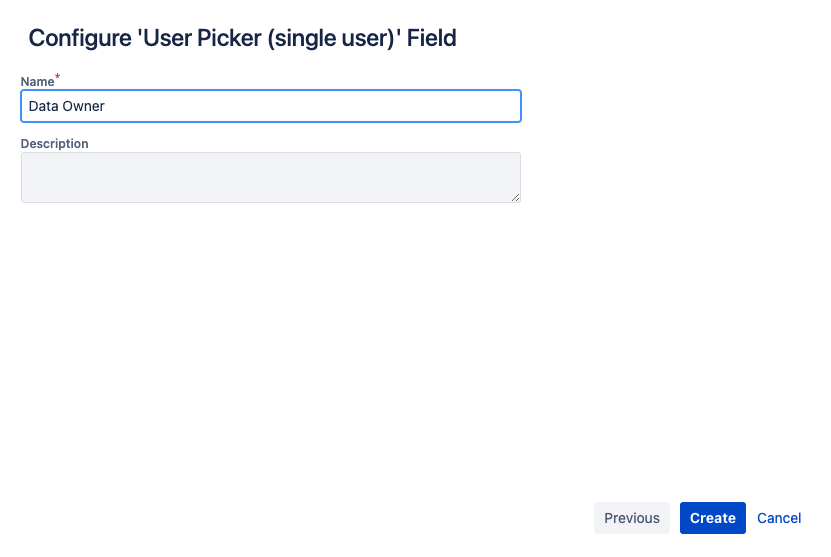Grab the Description box resize handle
The width and height of the screenshot is (831, 557).
pos(516,198)
